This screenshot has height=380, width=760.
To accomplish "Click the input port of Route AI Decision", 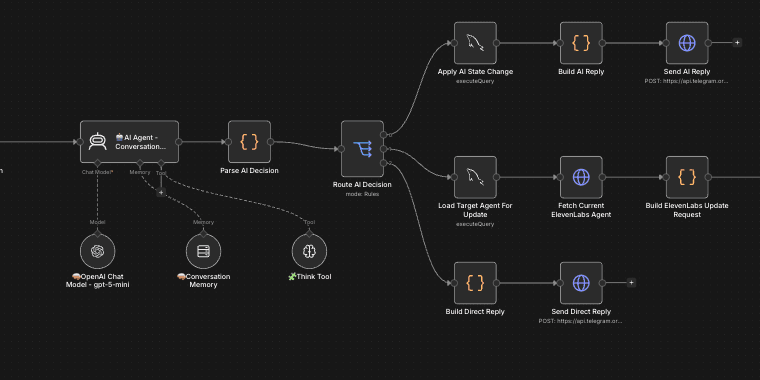I will coord(341,149).
